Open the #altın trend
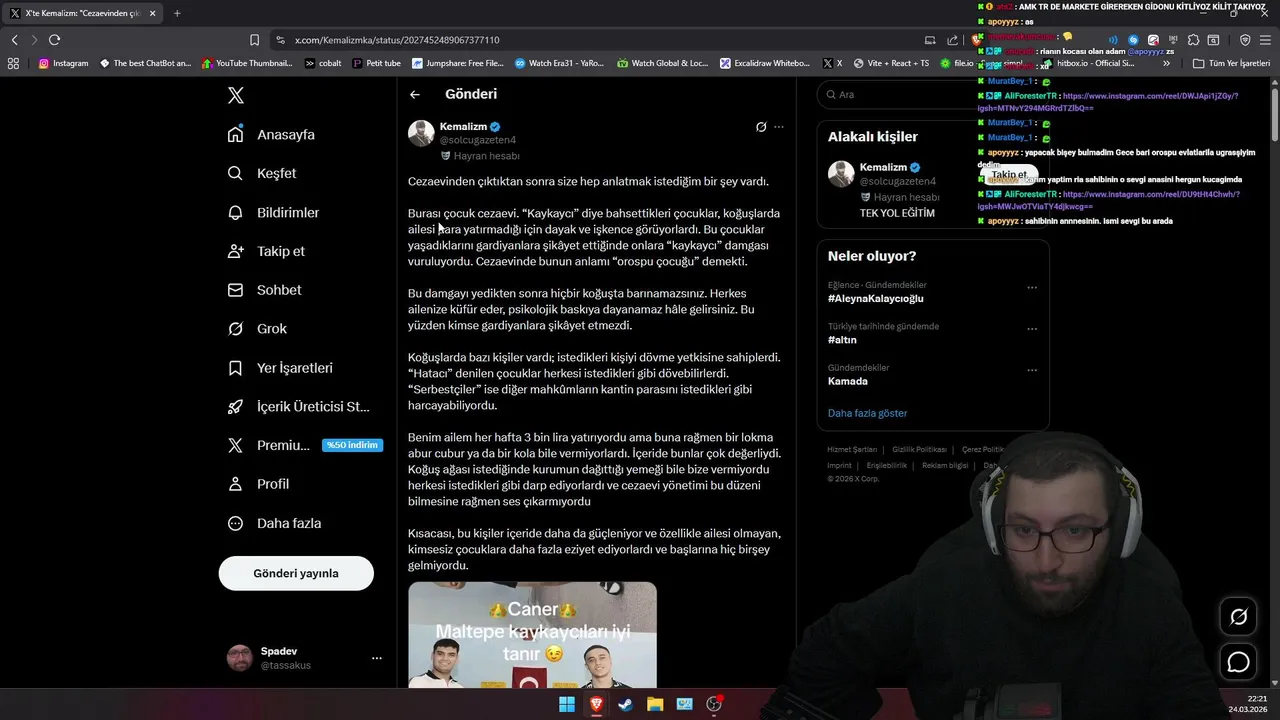This screenshot has width=1280, height=720. 842,340
